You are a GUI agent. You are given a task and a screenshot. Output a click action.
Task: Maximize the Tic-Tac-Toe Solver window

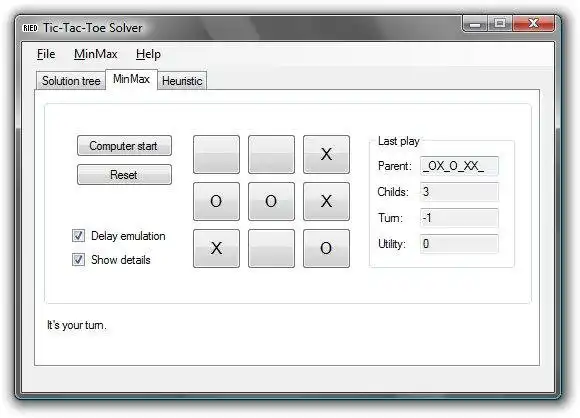coord(500,24)
